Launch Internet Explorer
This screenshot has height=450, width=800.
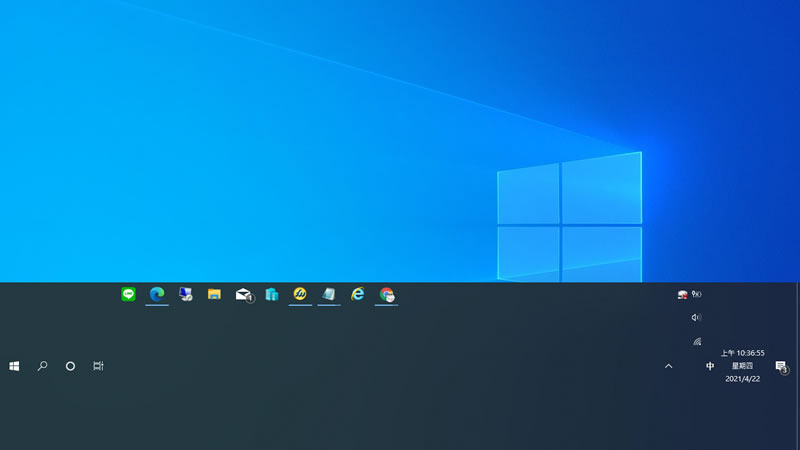(358, 294)
